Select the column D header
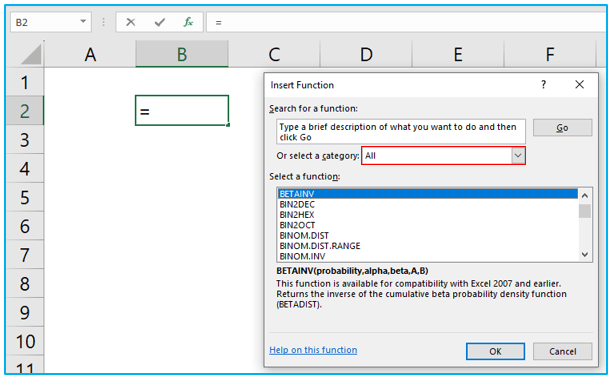 point(366,54)
